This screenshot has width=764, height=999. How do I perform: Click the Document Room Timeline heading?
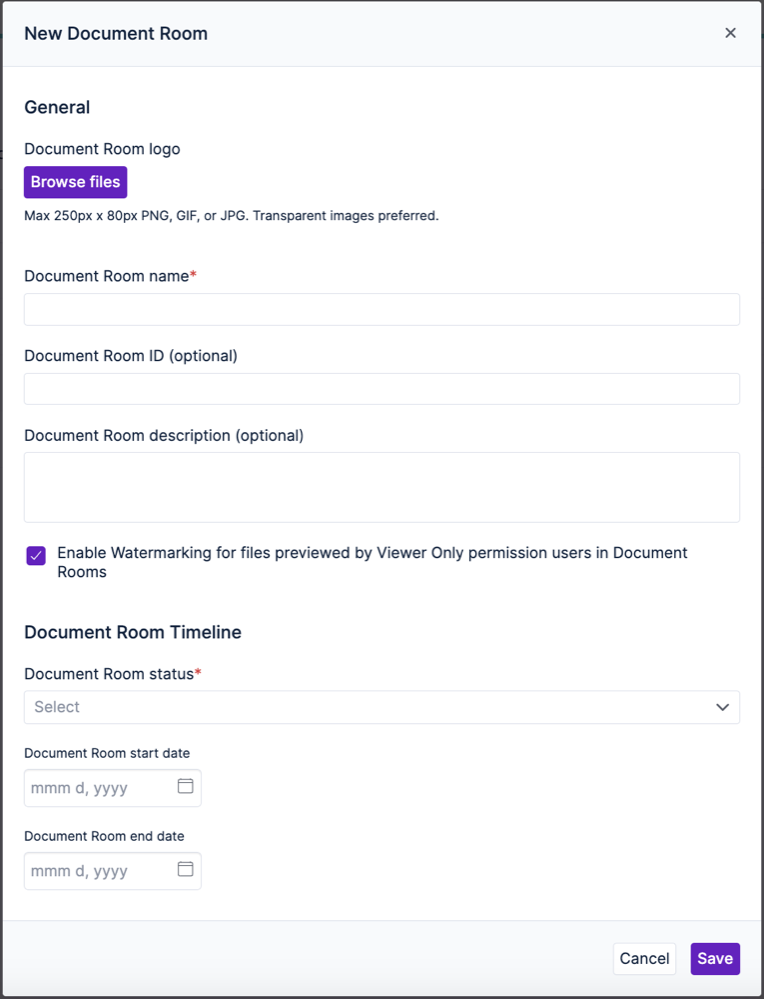click(x=133, y=632)
